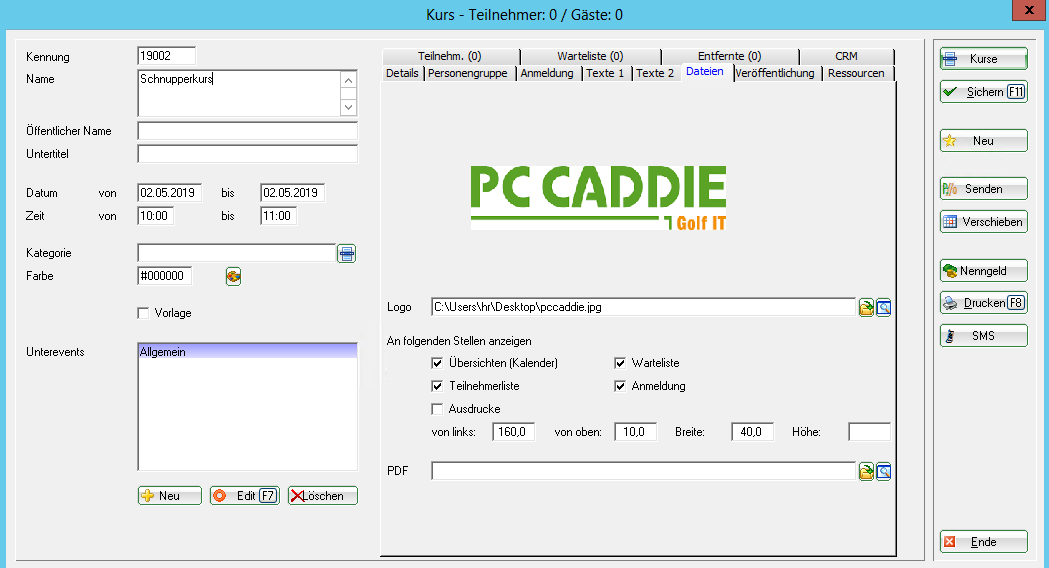
Task: Enable the Ausdrucke checkbox
Action: [437, 409]
